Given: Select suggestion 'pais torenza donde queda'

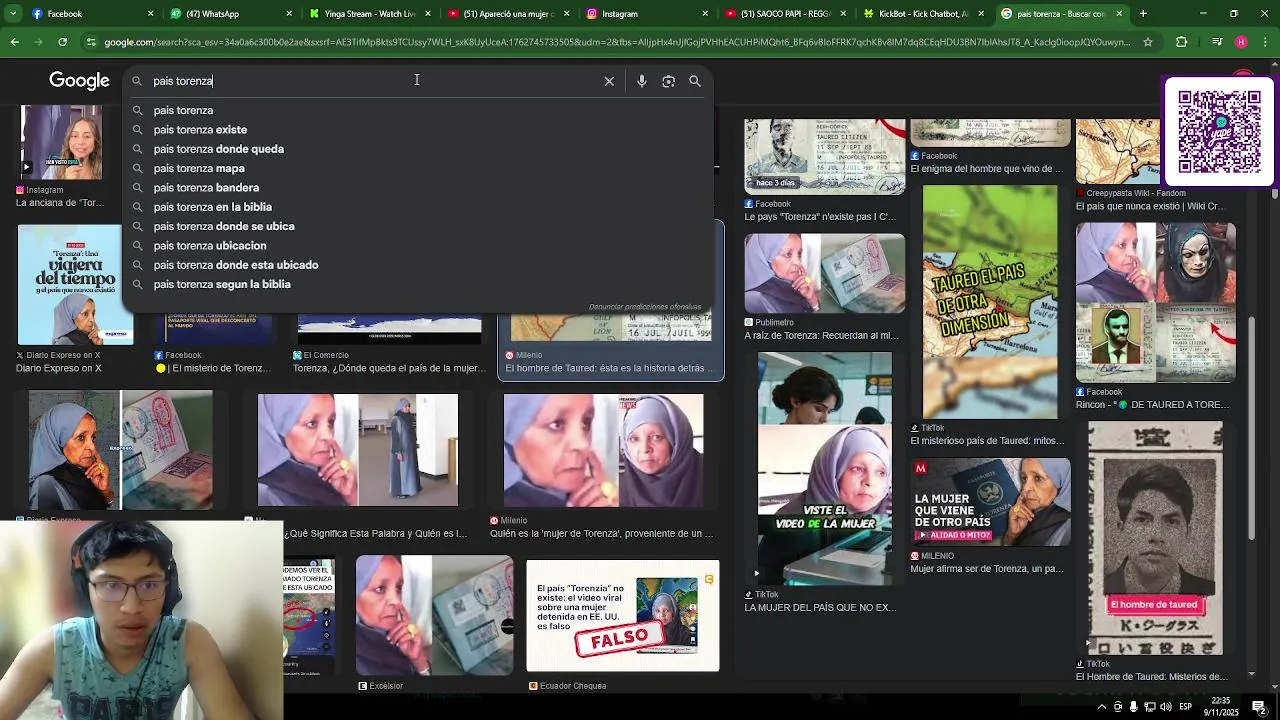Looking at the screenshot, I should pos(218,149).
